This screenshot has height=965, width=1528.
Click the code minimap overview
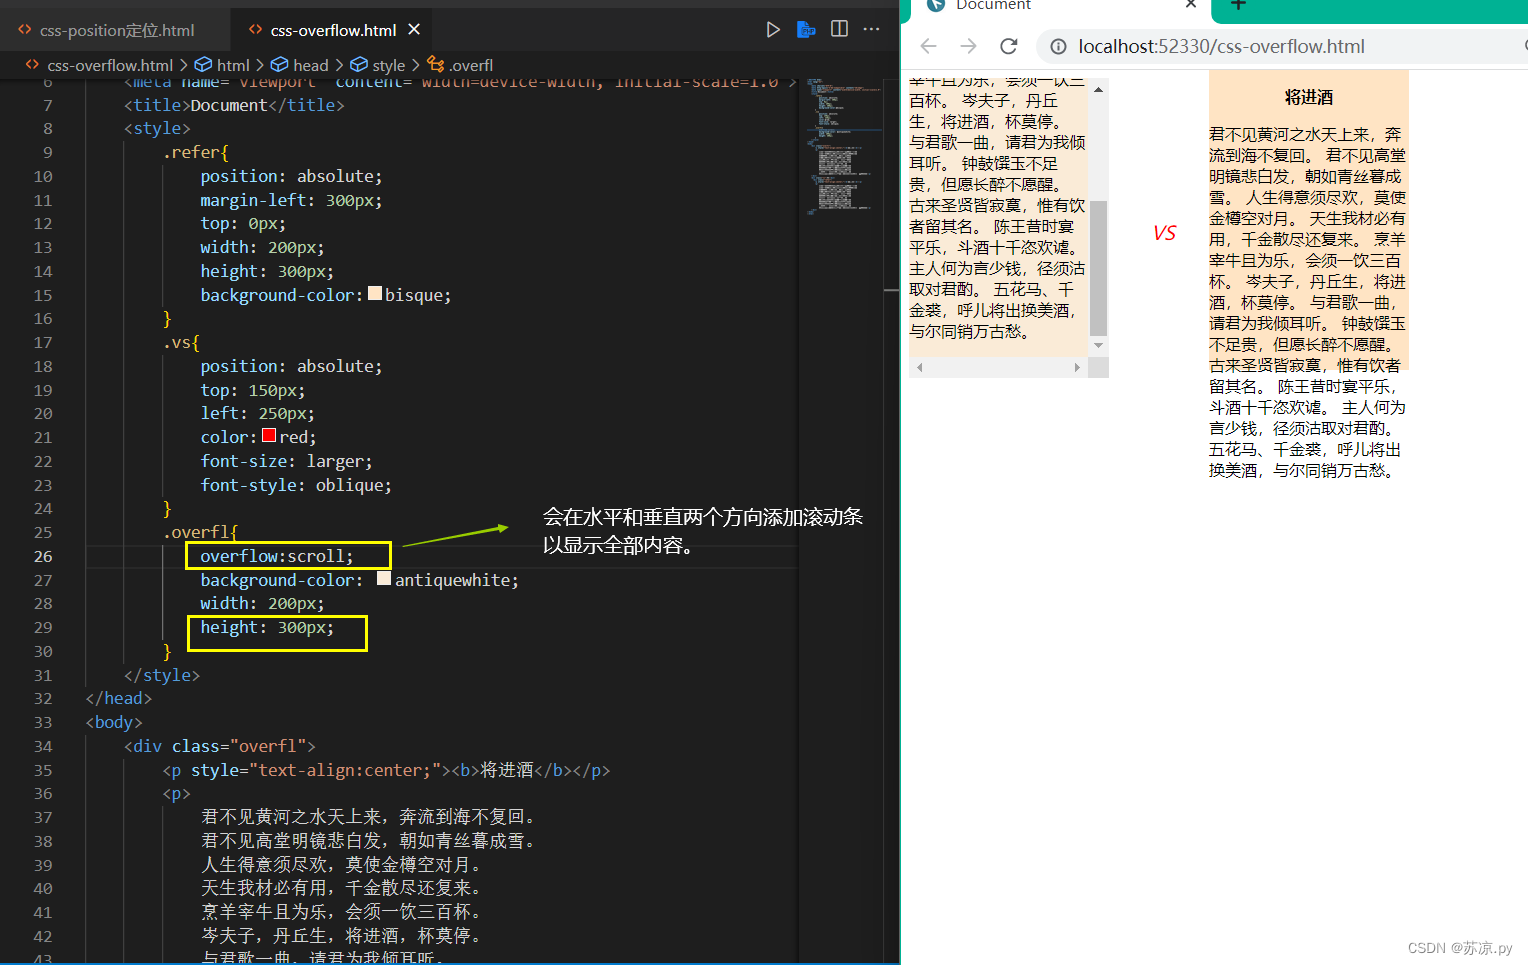tap(844, 147)
